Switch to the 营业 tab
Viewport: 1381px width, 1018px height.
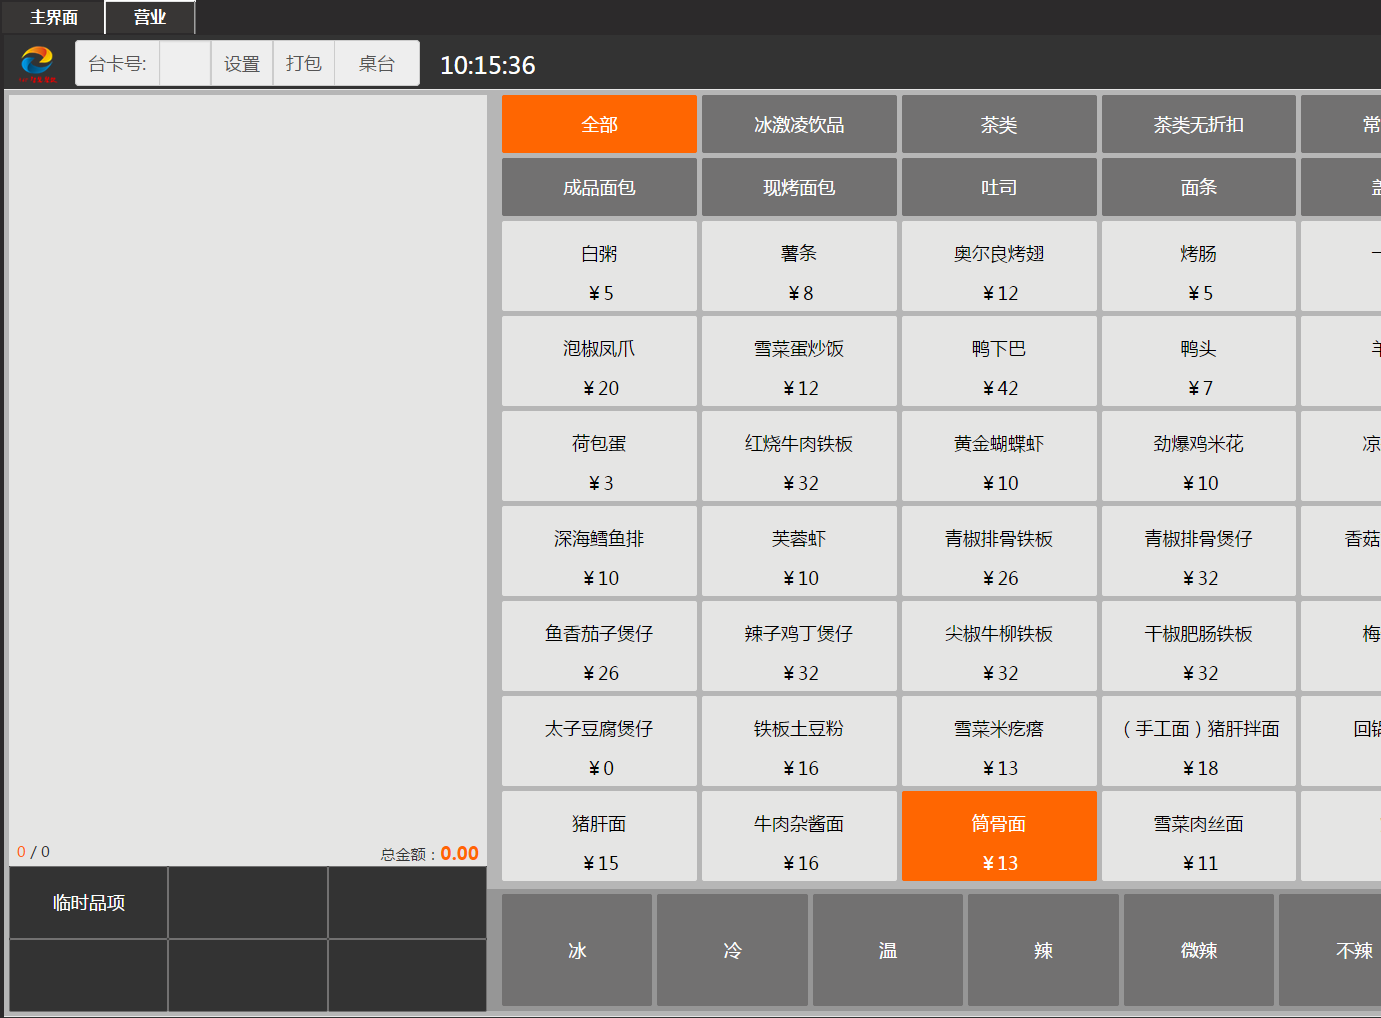click(150, 17)
